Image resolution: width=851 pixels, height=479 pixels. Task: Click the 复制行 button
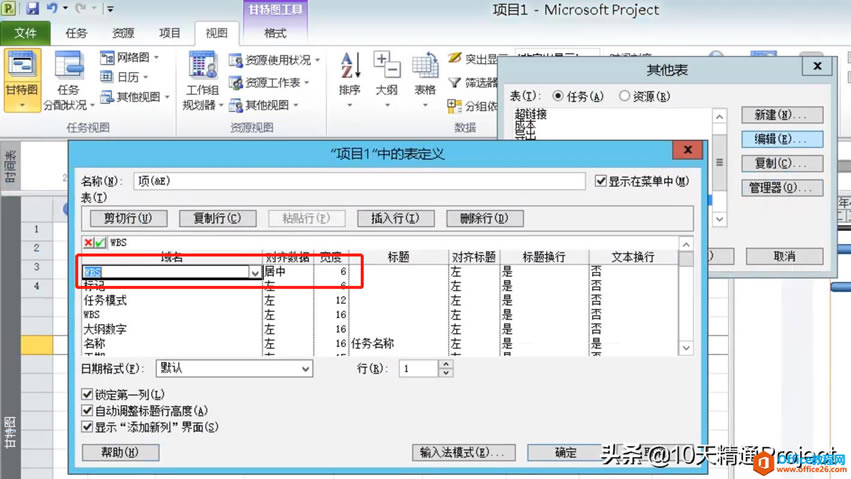click(x=217, y=218)
